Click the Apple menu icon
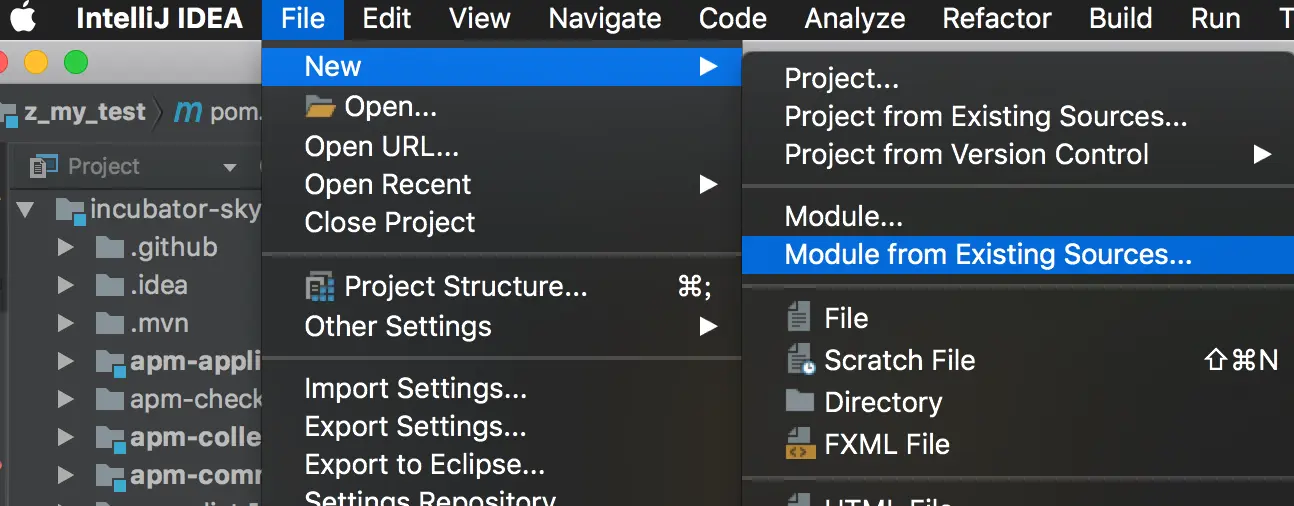 click(23, 17)
